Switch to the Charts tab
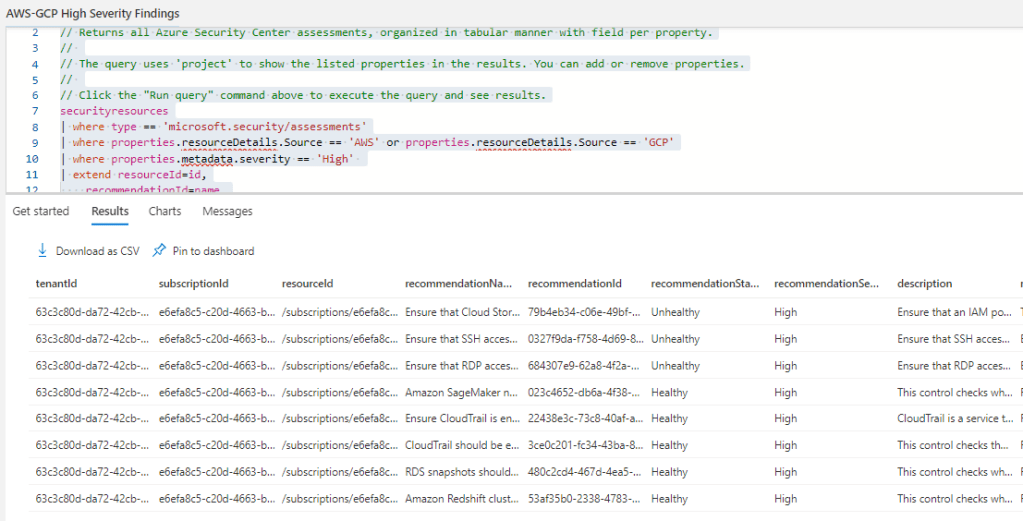This screenshot has width=1023, height=521. click(x=165, y=211)
